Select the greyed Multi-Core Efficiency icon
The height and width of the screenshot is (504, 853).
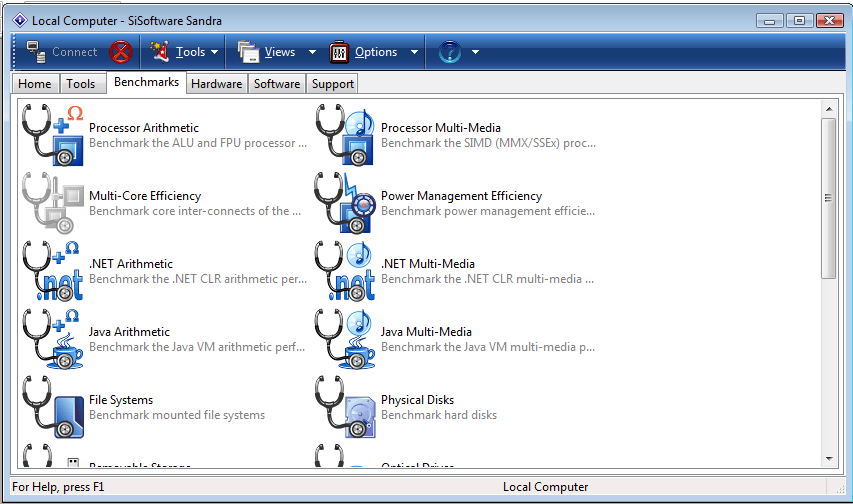tap(53, 203)
